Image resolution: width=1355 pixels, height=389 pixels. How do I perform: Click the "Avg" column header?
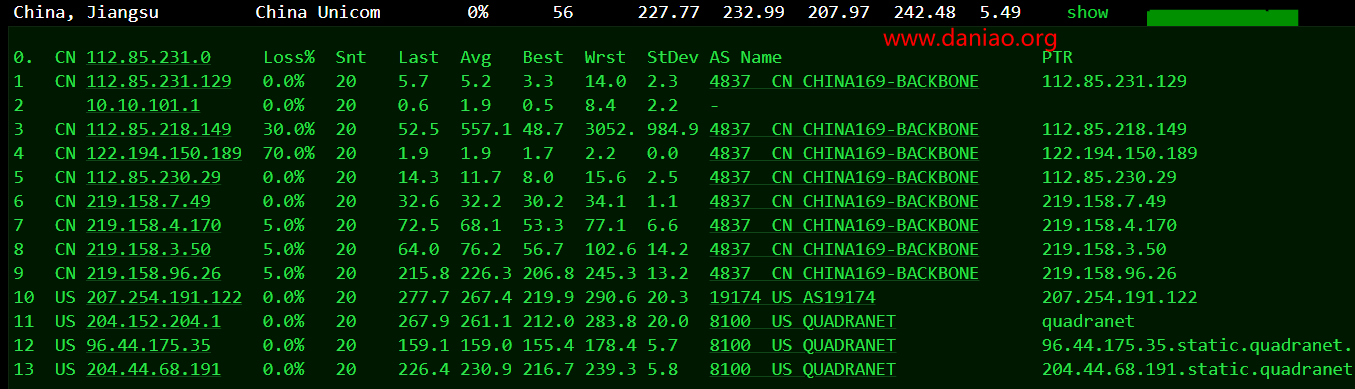pos(476,58)
